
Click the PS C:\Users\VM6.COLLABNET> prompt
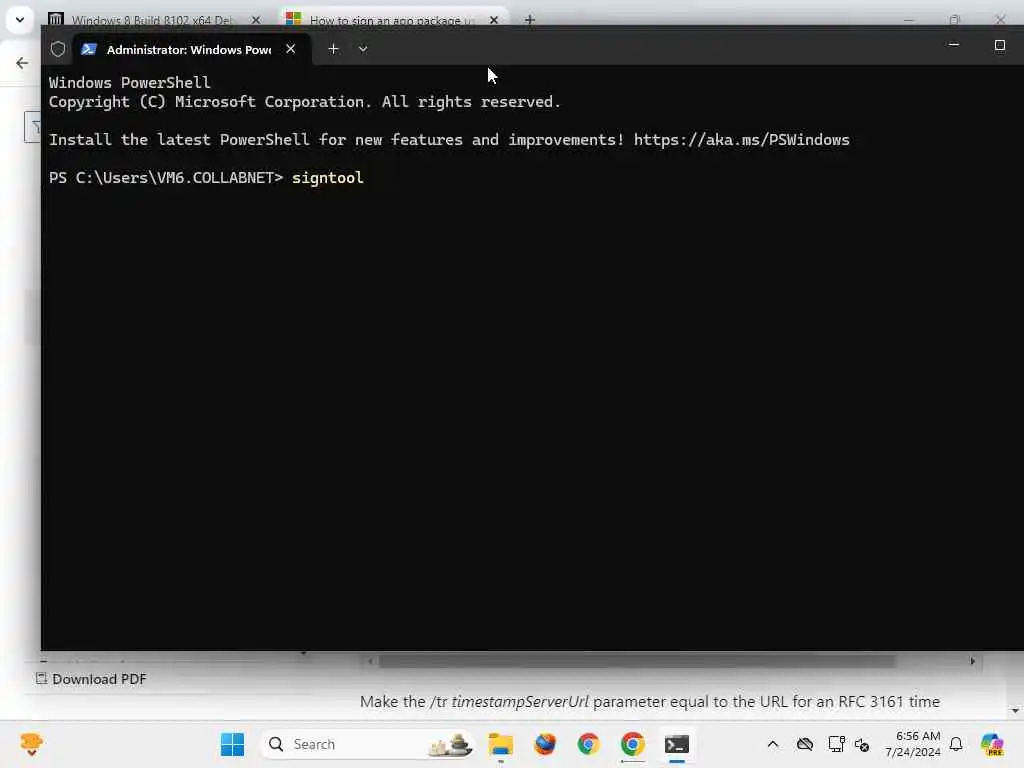click(x=166, y=178)
